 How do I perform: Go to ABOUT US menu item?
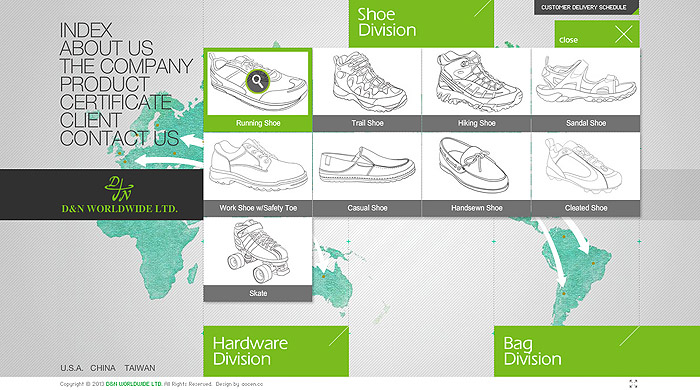click(106, 48)
